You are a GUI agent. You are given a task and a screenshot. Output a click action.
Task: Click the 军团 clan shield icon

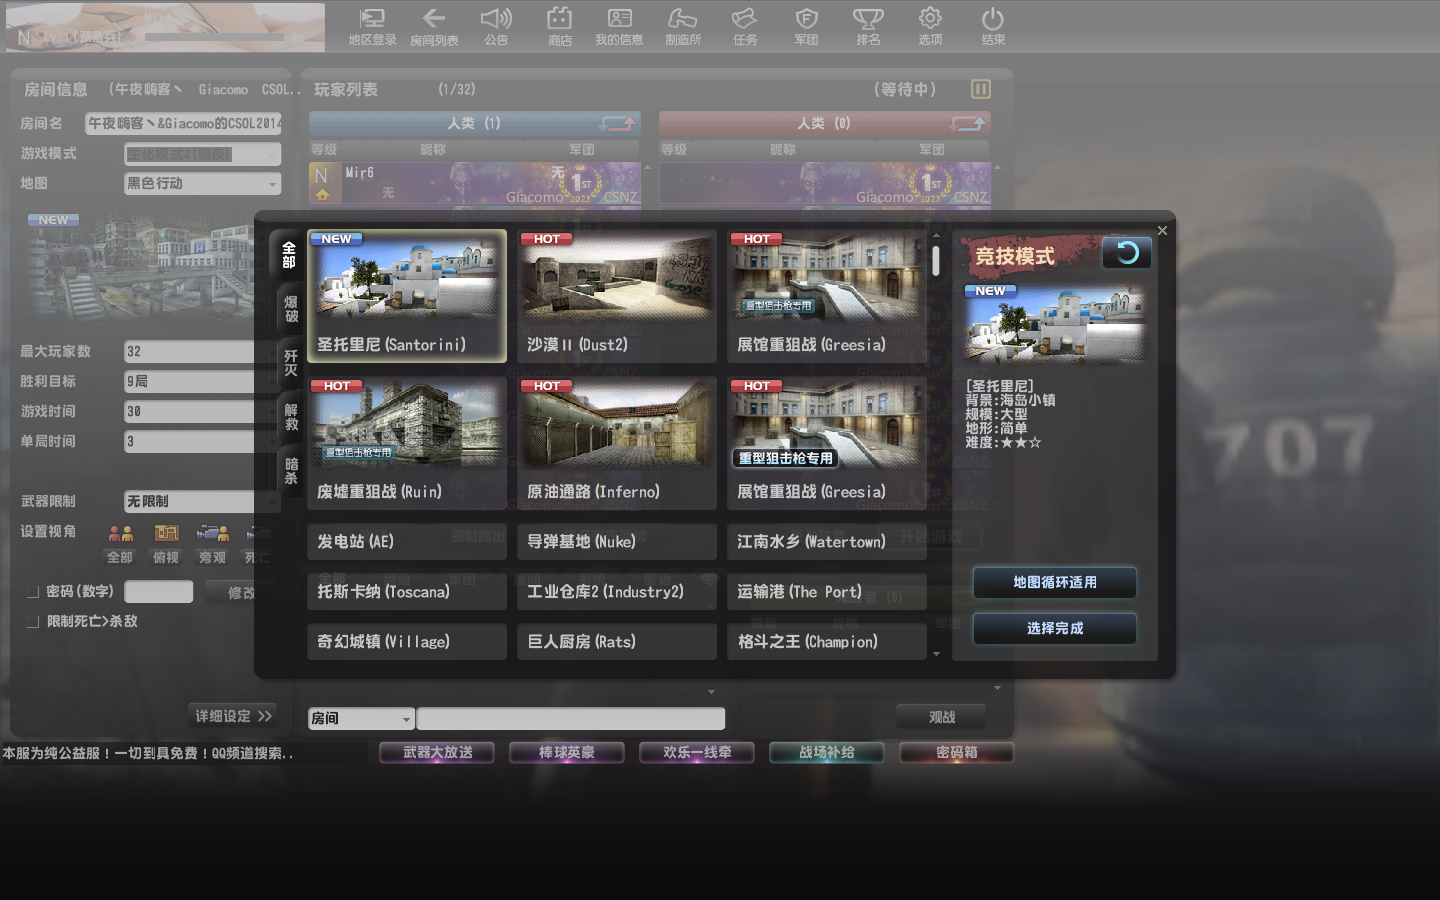[x=806, y=27]
